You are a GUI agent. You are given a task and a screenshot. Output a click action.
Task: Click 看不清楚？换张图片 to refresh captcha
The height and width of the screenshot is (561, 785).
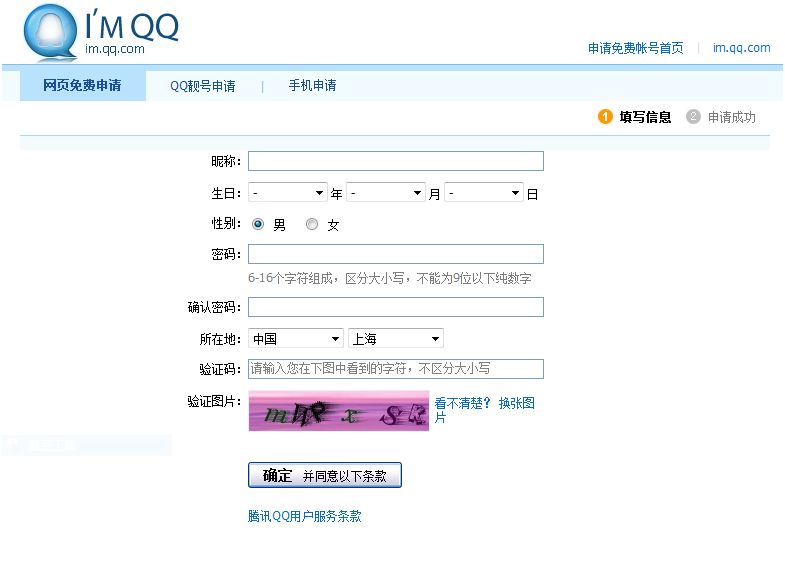[x=485, y=410]
